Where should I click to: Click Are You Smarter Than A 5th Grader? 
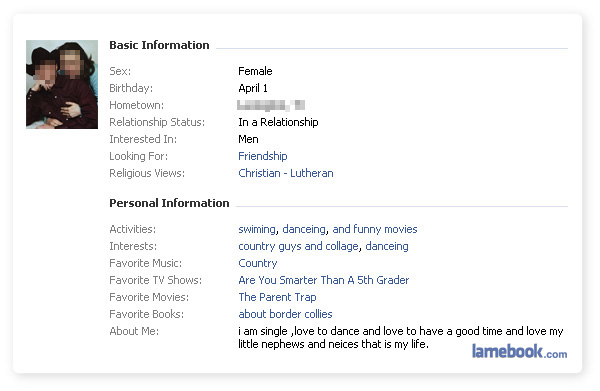pos(324,280)
